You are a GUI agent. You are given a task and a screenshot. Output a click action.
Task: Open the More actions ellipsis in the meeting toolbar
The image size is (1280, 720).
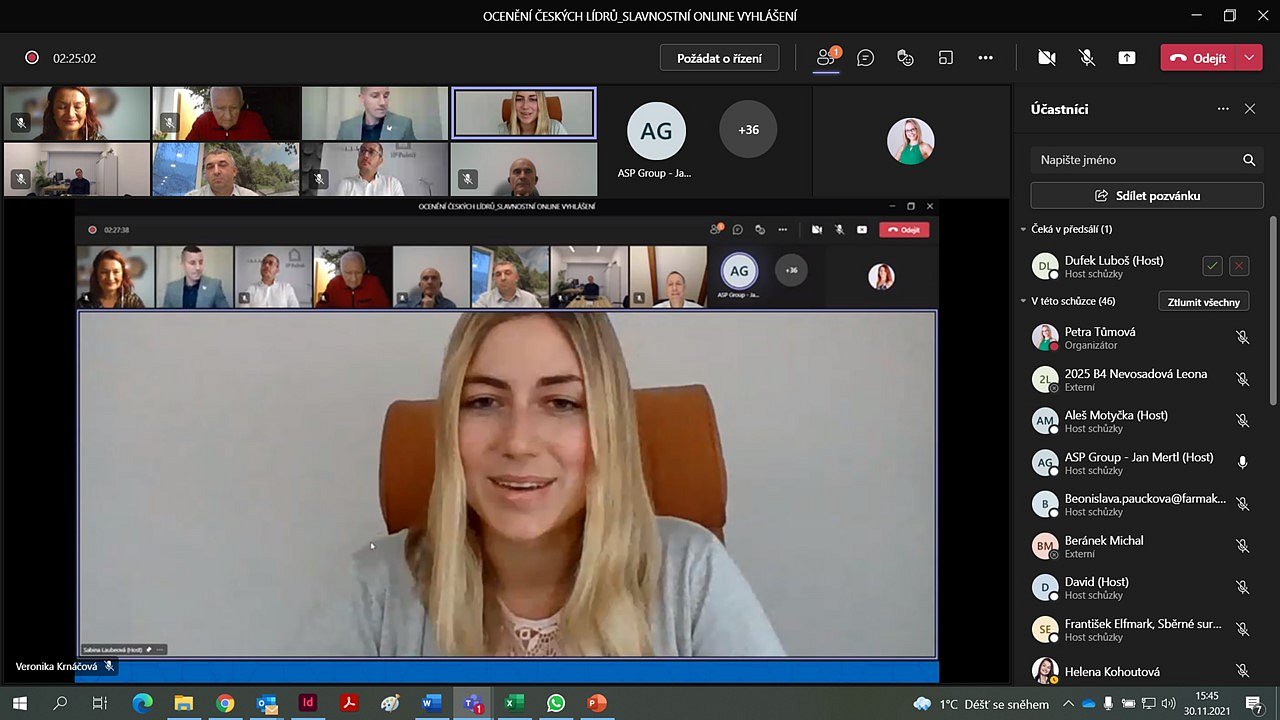pos(986,58)
